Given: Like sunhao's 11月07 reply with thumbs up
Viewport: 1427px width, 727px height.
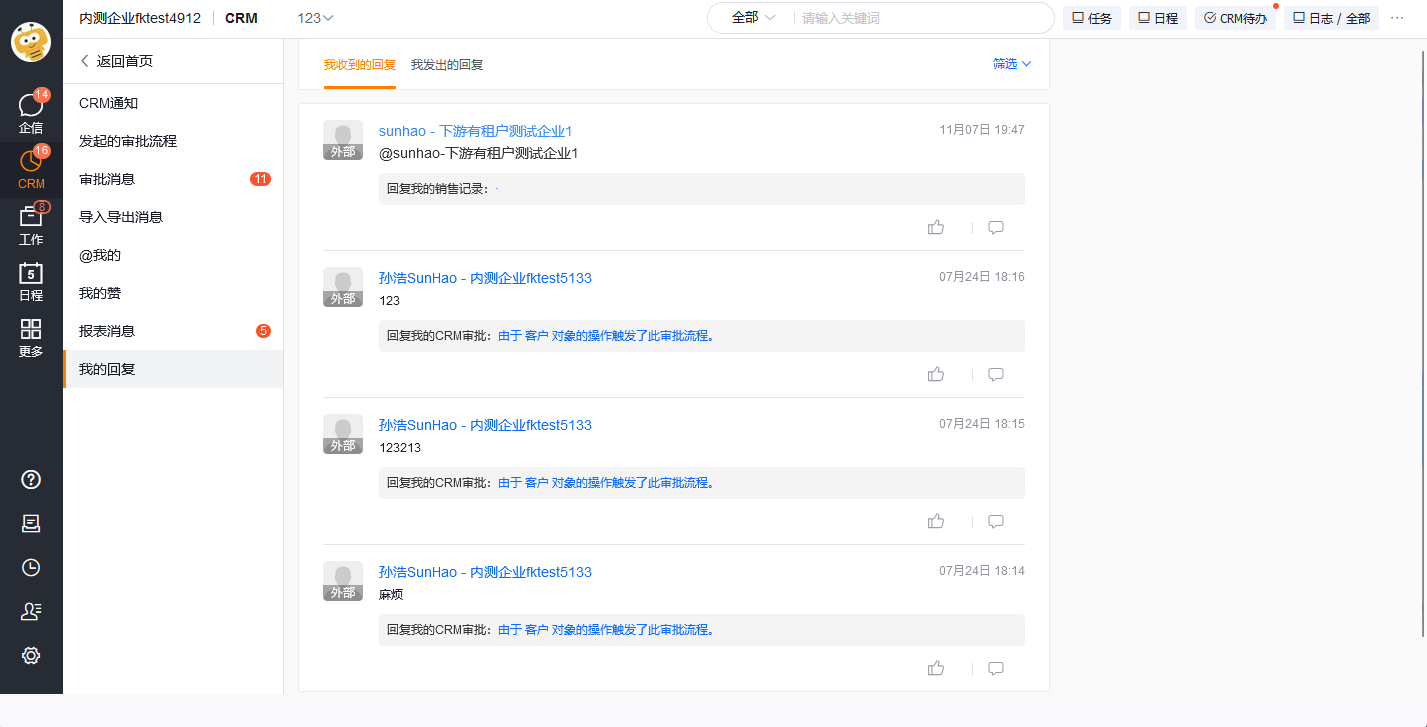Looking at the screenshot, I should coord(936,227).
